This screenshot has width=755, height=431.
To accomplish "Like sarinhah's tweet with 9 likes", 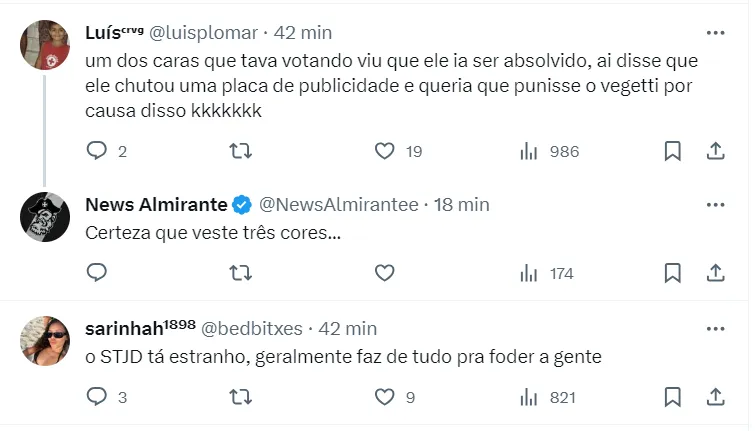I will click(385, 397).
